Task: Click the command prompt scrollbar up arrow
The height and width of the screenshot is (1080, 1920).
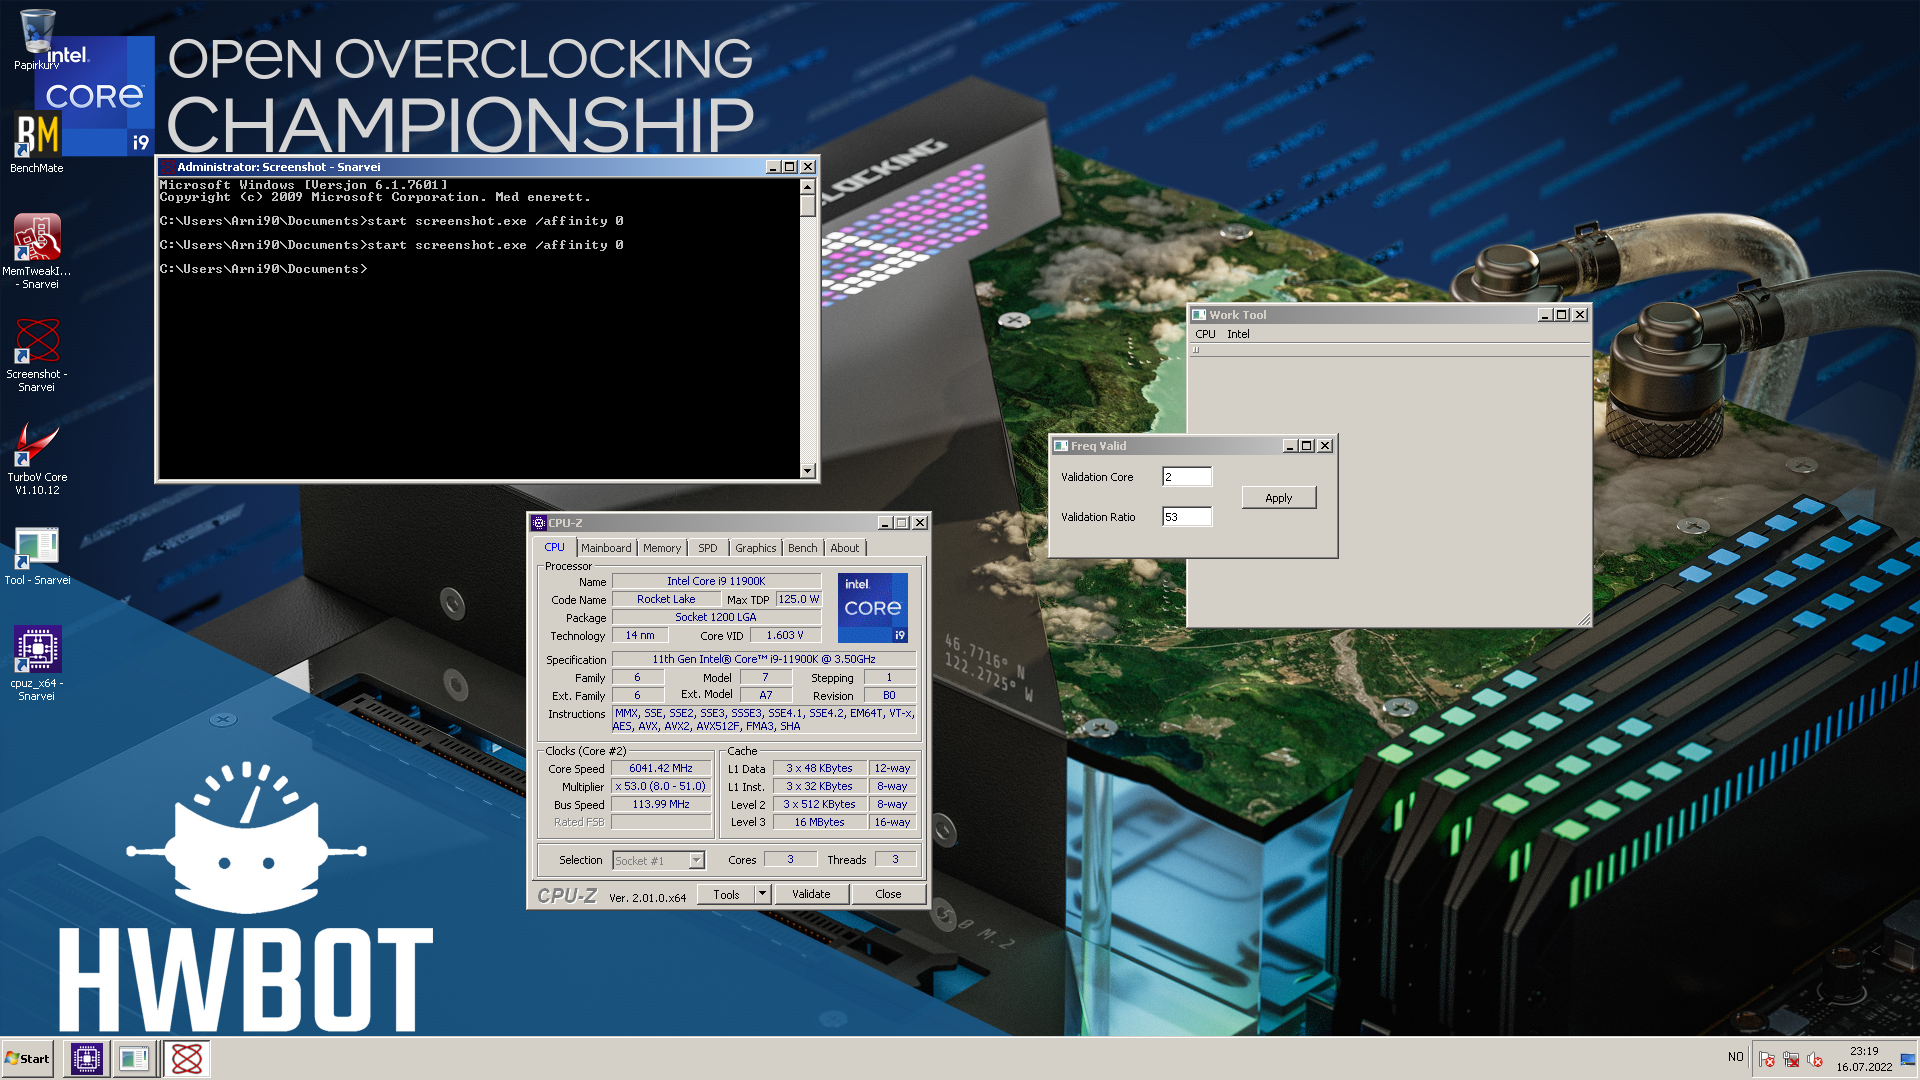Action: (x=808, y=187)
